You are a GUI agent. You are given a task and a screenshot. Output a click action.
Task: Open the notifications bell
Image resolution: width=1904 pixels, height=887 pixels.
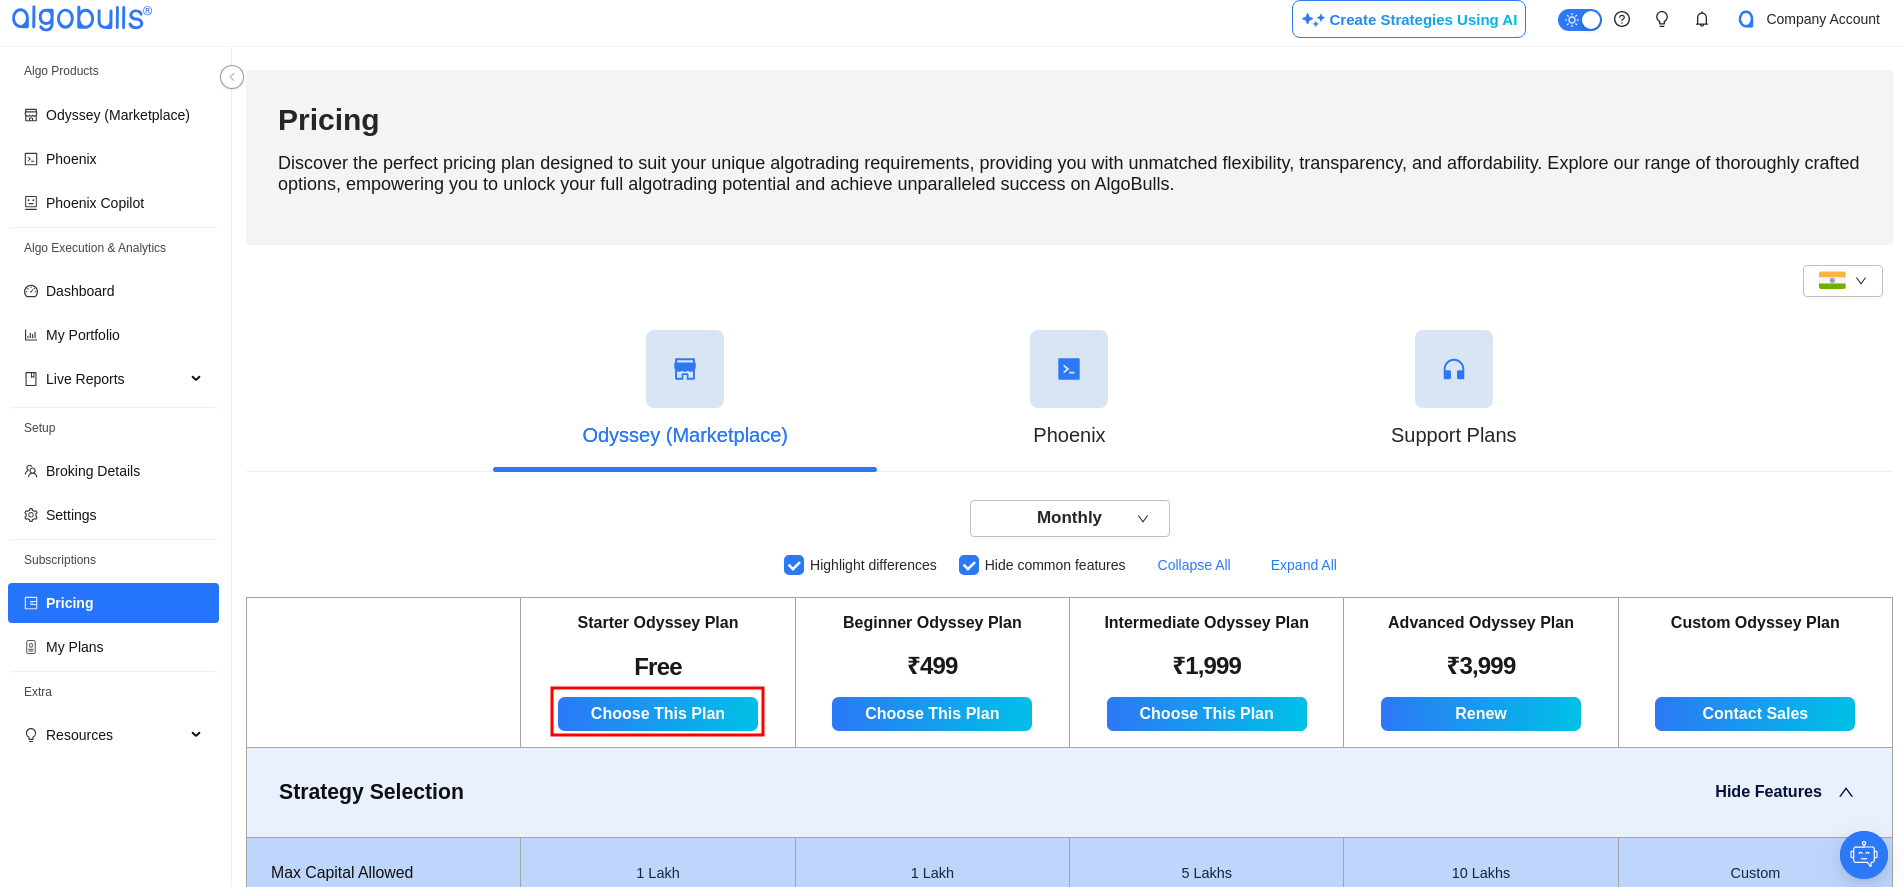point(1702,19)
